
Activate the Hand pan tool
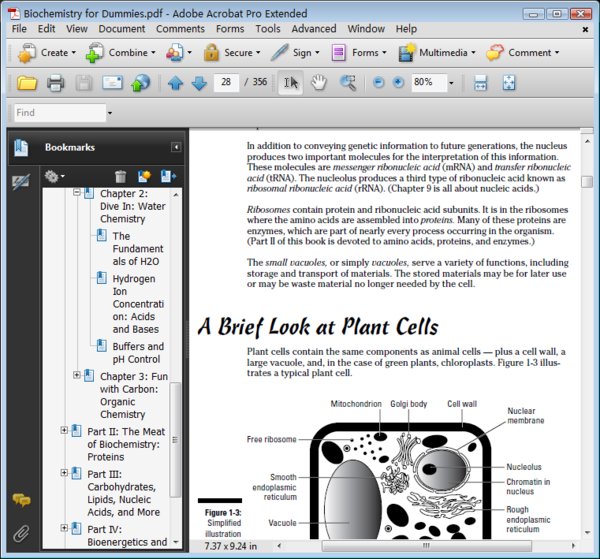pyautogui.click(x=319, y=83)
